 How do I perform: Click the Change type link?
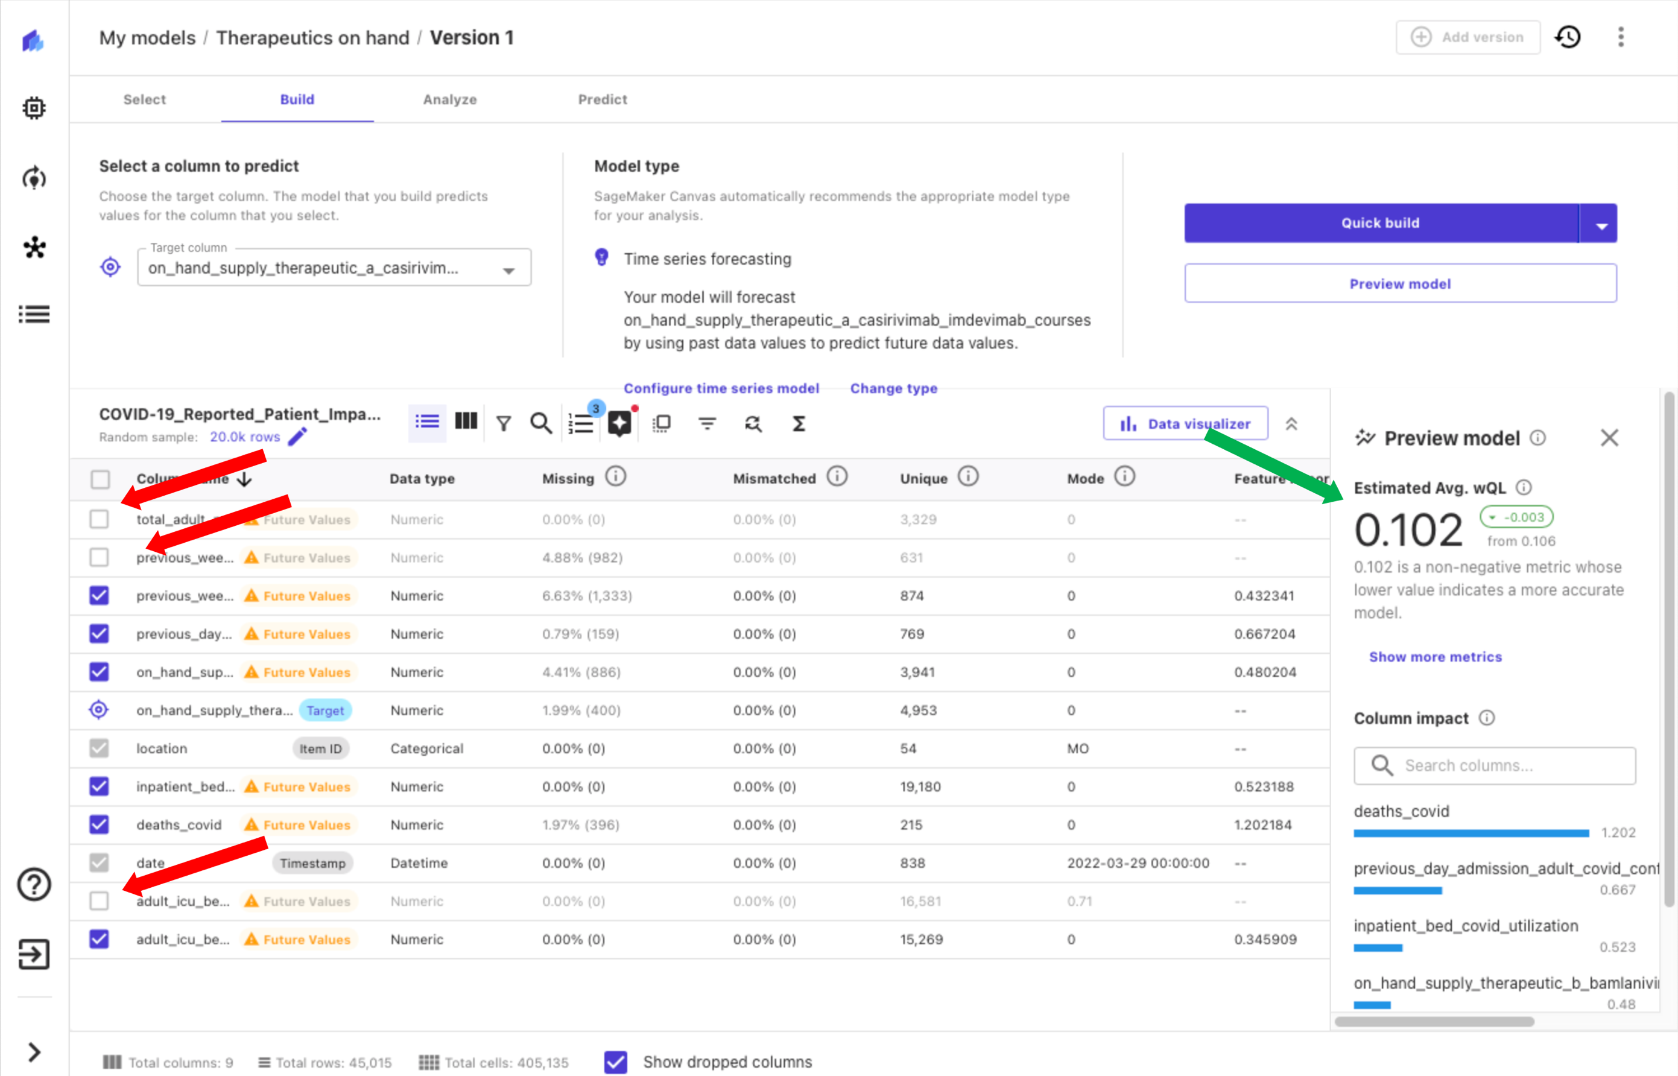click(894, 388)
